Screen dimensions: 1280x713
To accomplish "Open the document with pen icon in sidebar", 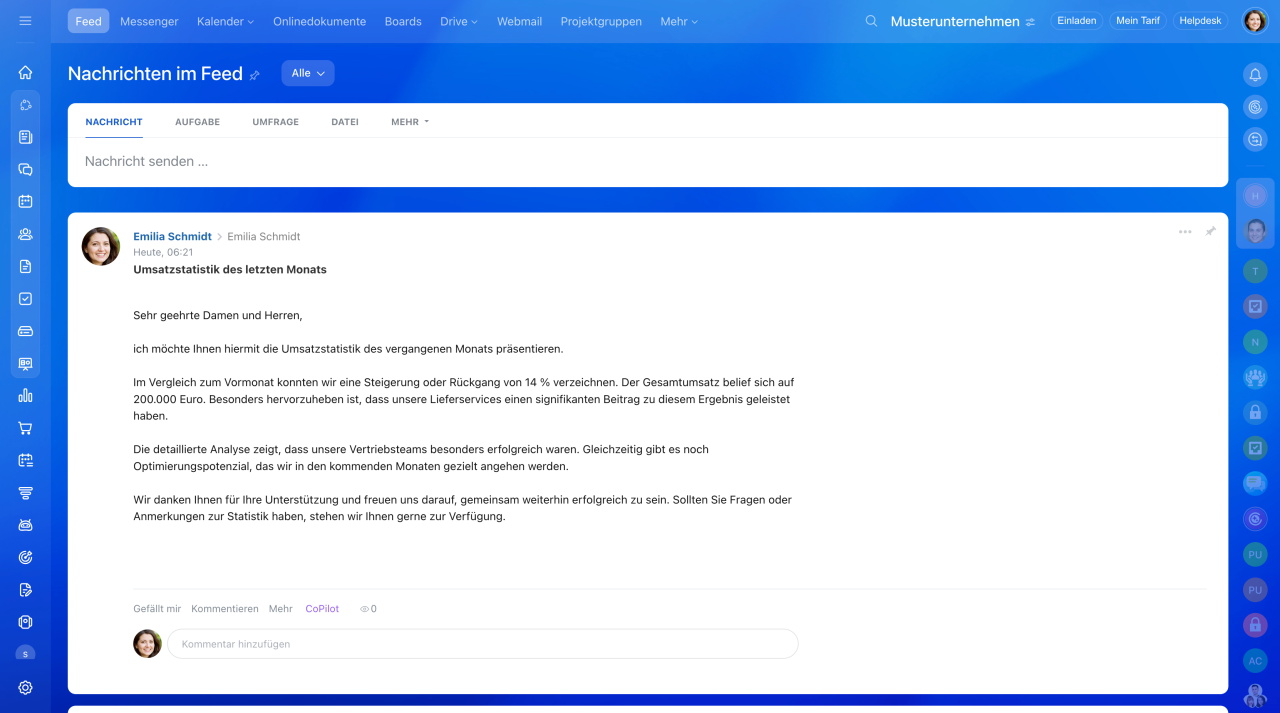I will click(x=25, y=590).
